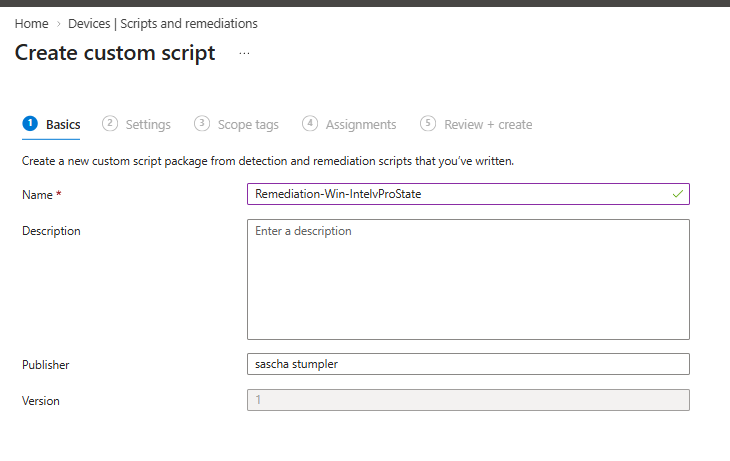This screenshot has height=461, width=730.
Task: Open the Home breadcrumb link
Action: (32, 23)
